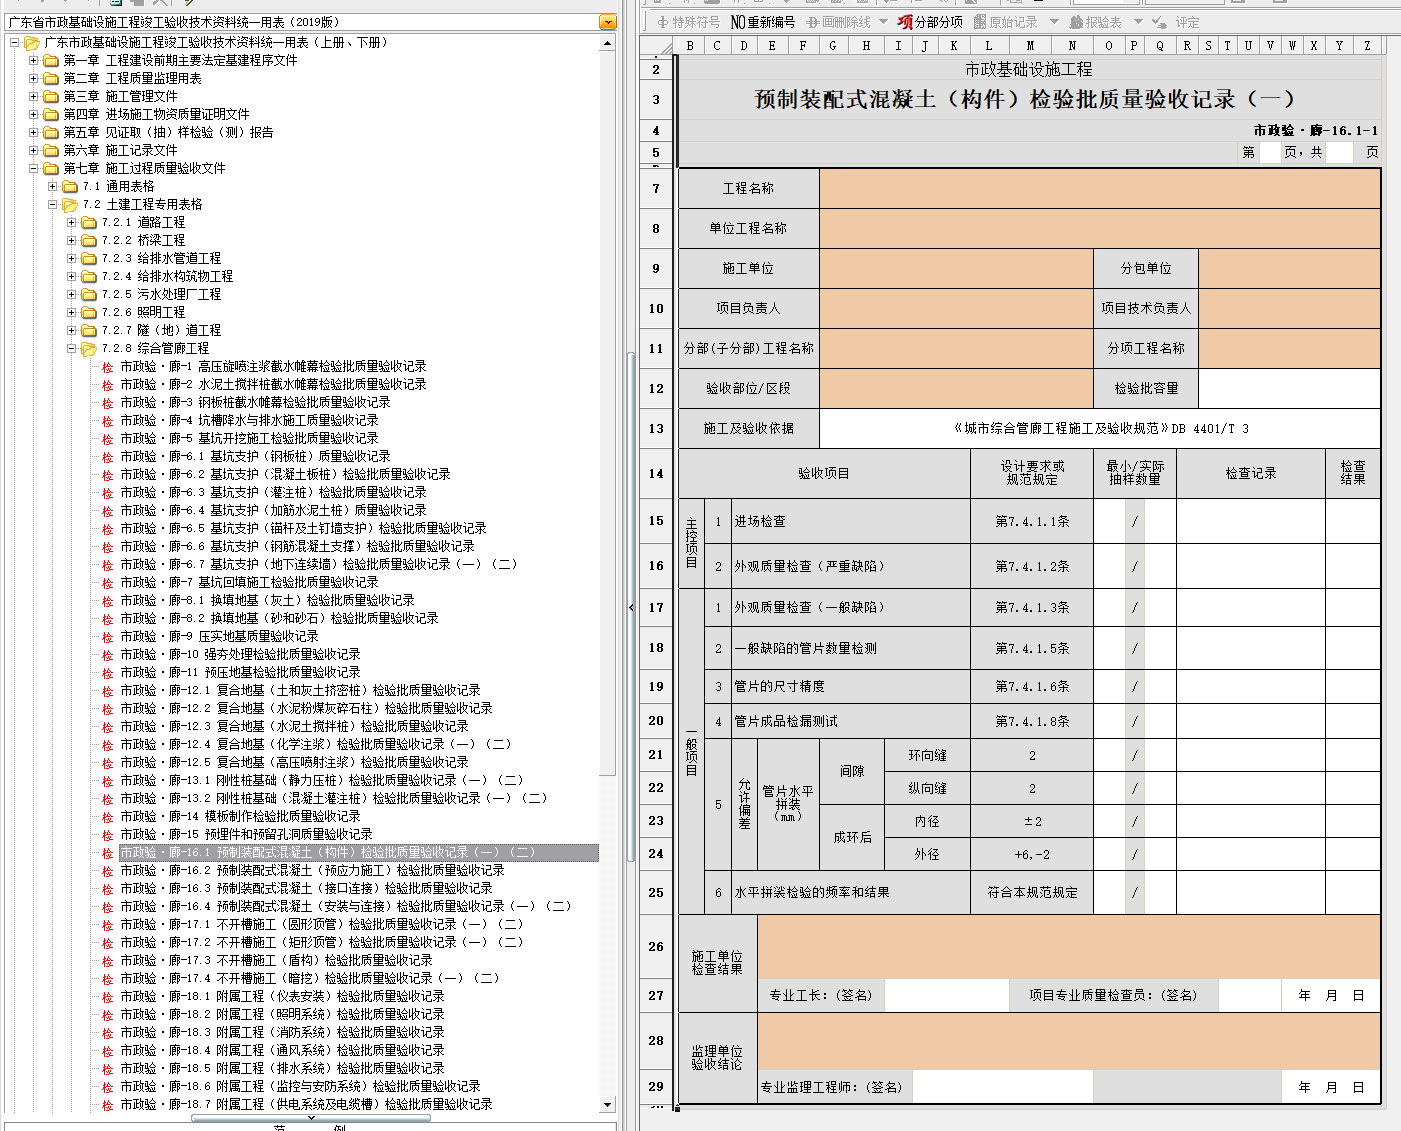
Task: Click the 检 icon beside 廊-17.3 盾构
Action: (108, 961)
